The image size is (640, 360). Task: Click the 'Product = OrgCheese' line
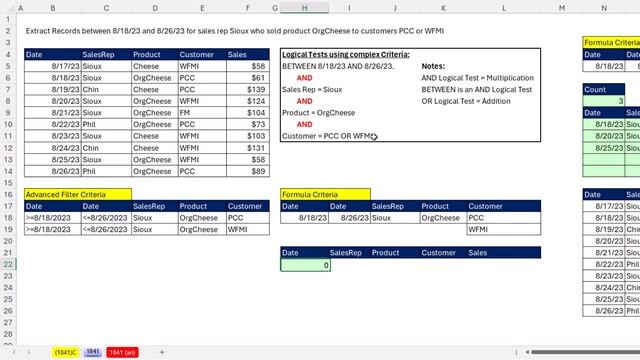click(x=318, y=113)
